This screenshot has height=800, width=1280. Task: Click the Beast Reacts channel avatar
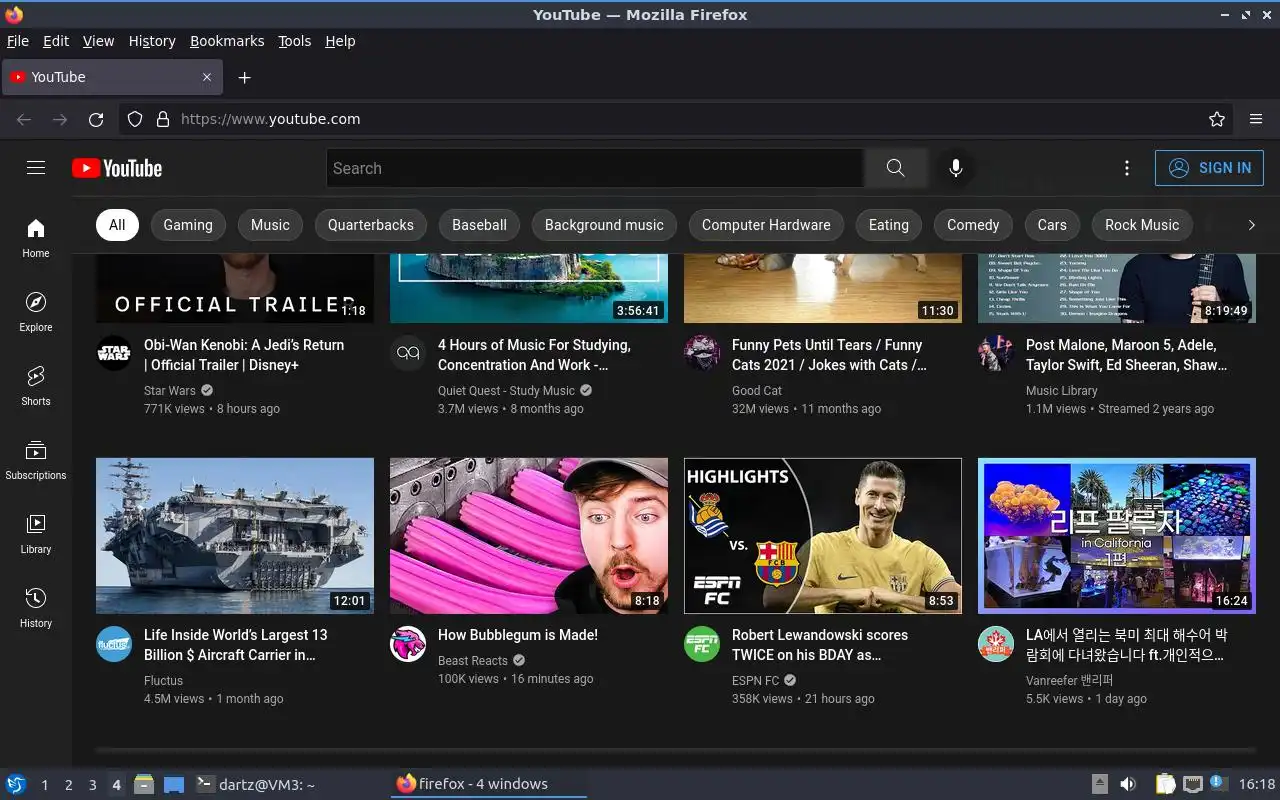(x=407, y=643)
